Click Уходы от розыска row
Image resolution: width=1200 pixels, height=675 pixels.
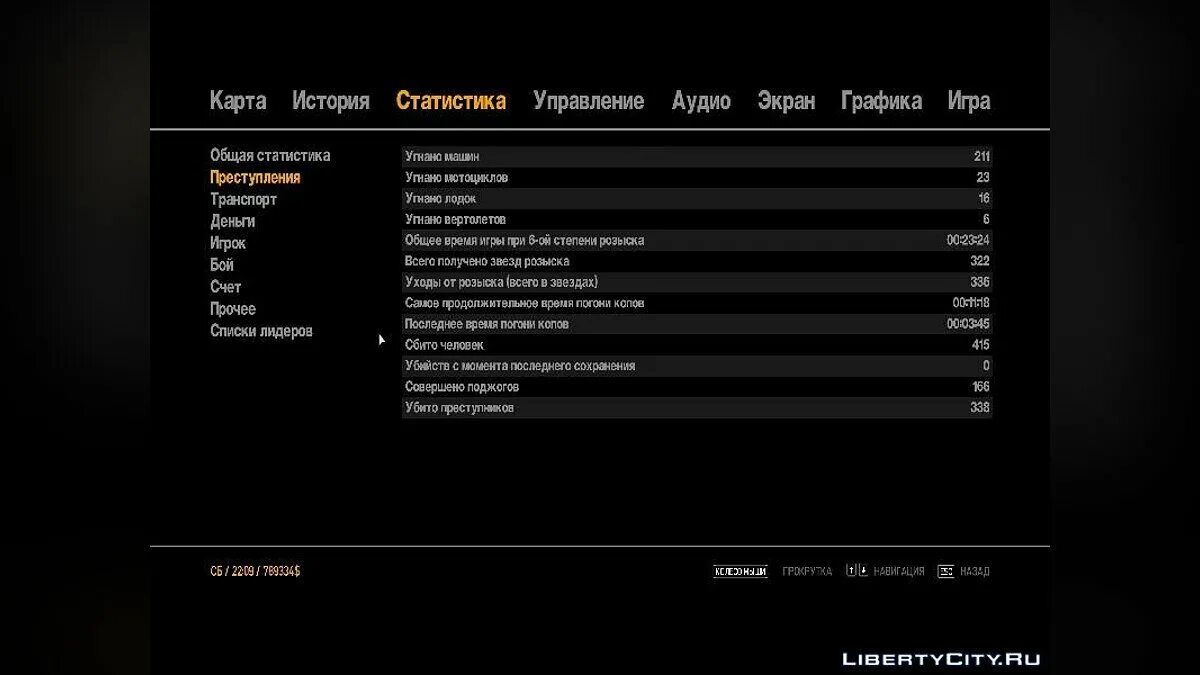697,282
